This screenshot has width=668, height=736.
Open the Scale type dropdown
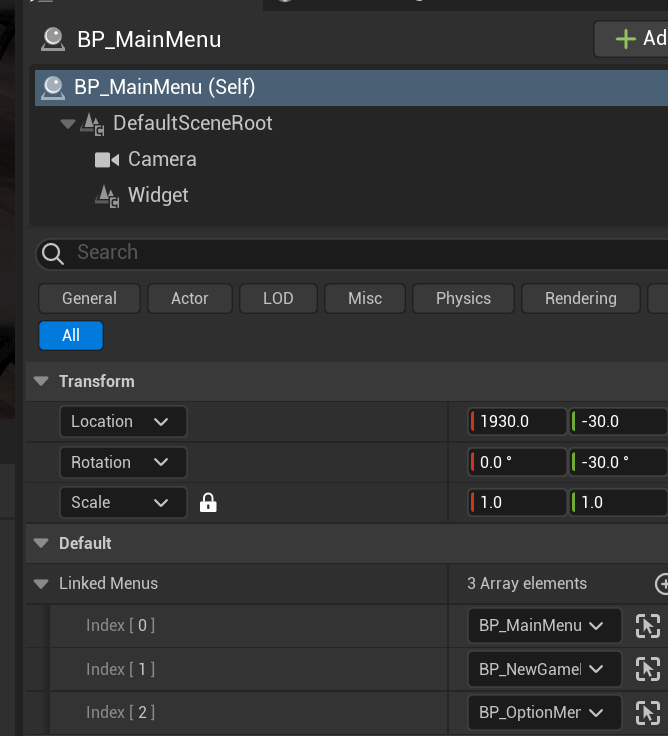point(123,503)
